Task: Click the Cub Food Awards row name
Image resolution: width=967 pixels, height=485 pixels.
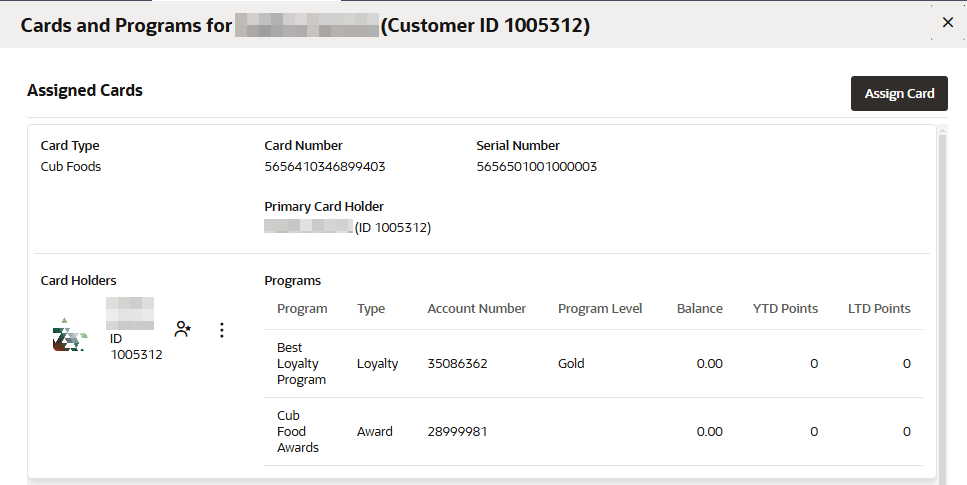Action: click(298, 431)
